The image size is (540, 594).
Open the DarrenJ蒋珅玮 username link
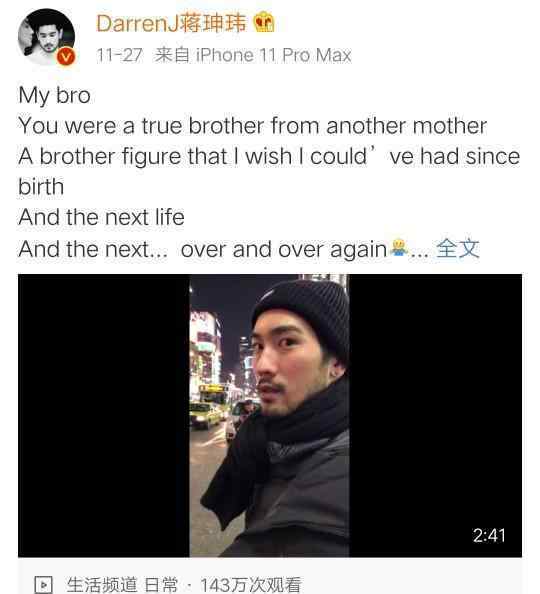pyautogui.click(x=171, y=23)
